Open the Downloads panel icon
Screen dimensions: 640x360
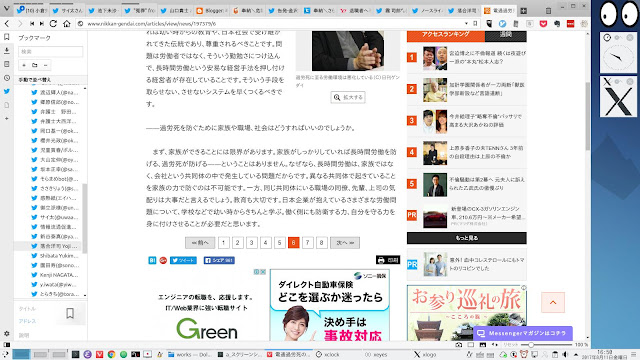point(7,51)
